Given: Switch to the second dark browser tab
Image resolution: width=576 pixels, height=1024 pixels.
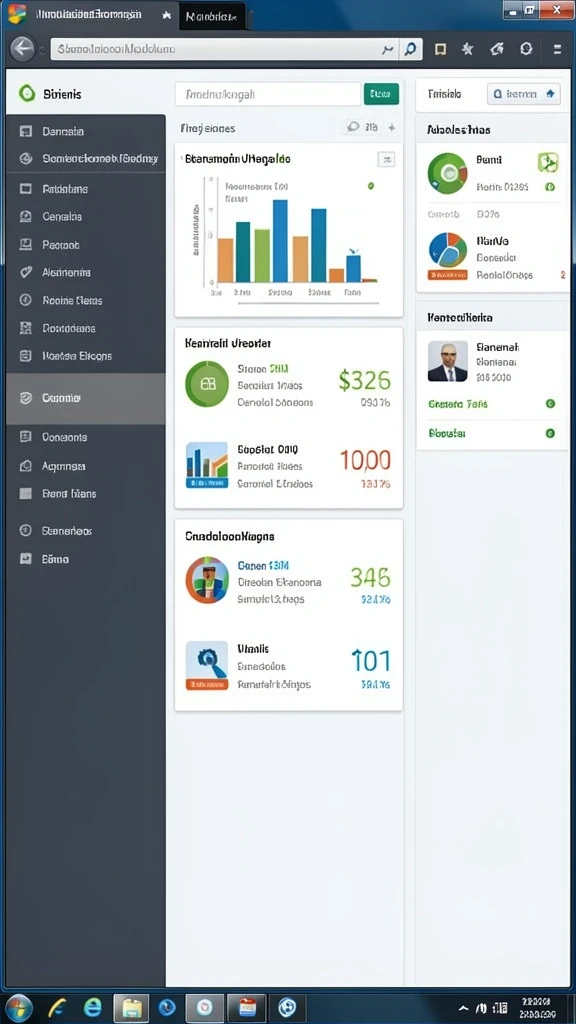Looking at the screenshot, I should (x=212, y=16).
